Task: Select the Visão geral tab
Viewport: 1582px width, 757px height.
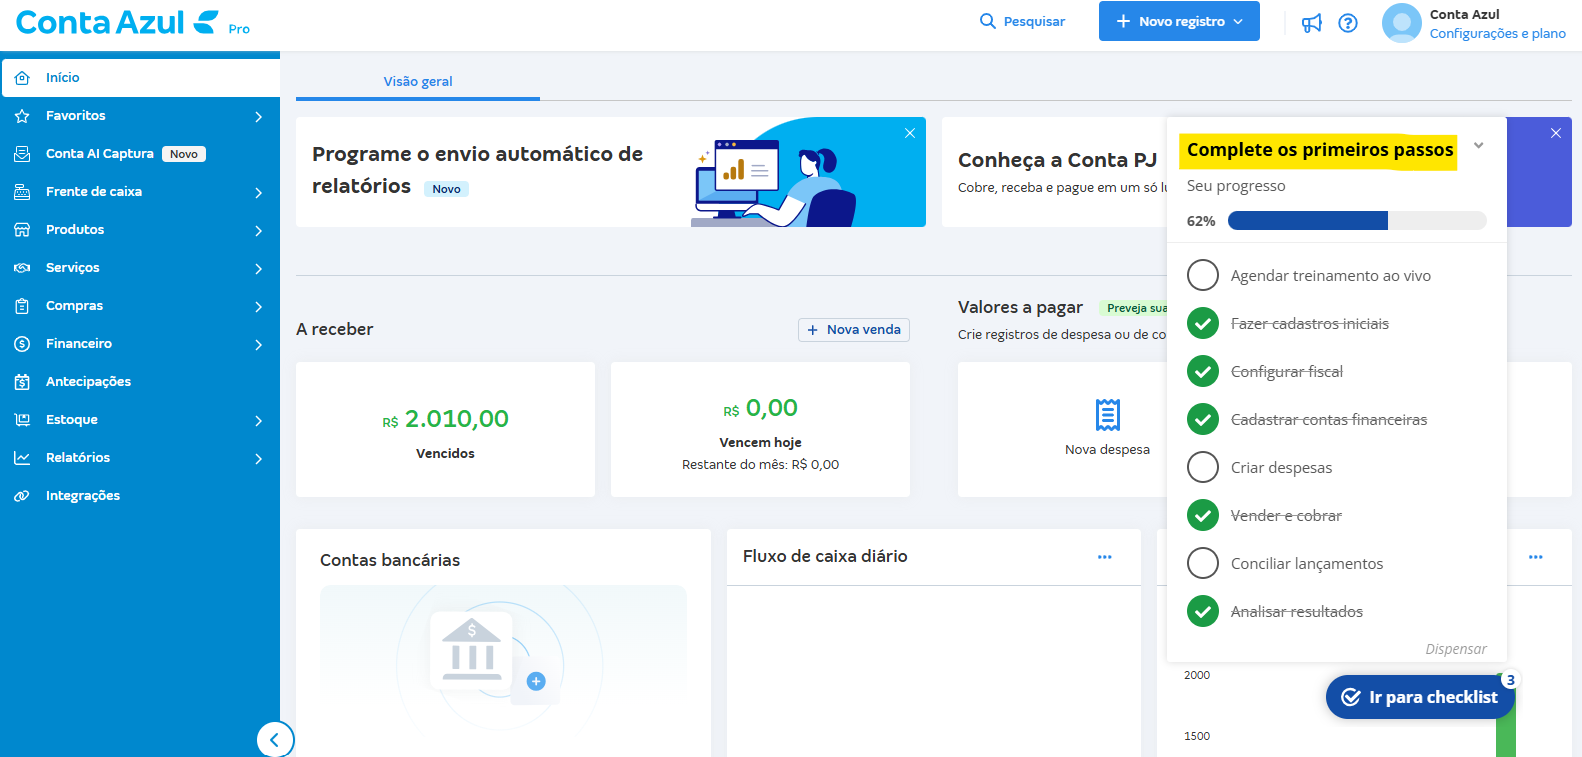Action: pos(418,81)
